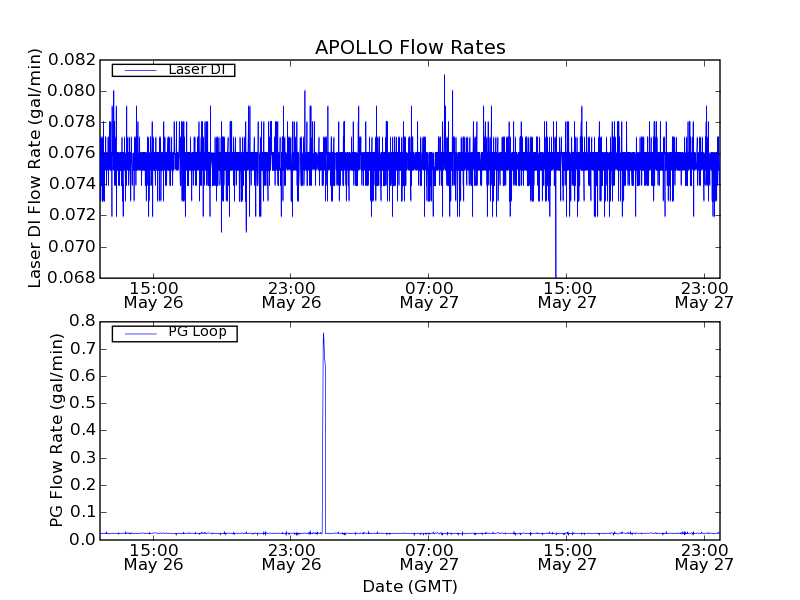Click the blue line sample in PG Loop legend
This screenshot has height=600, width=800.
click(139, 333)
